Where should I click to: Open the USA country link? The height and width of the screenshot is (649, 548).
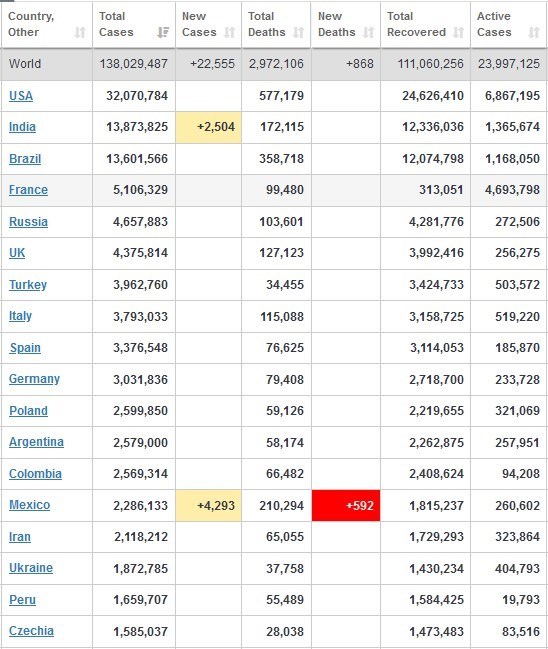click(x=21, y=96)
